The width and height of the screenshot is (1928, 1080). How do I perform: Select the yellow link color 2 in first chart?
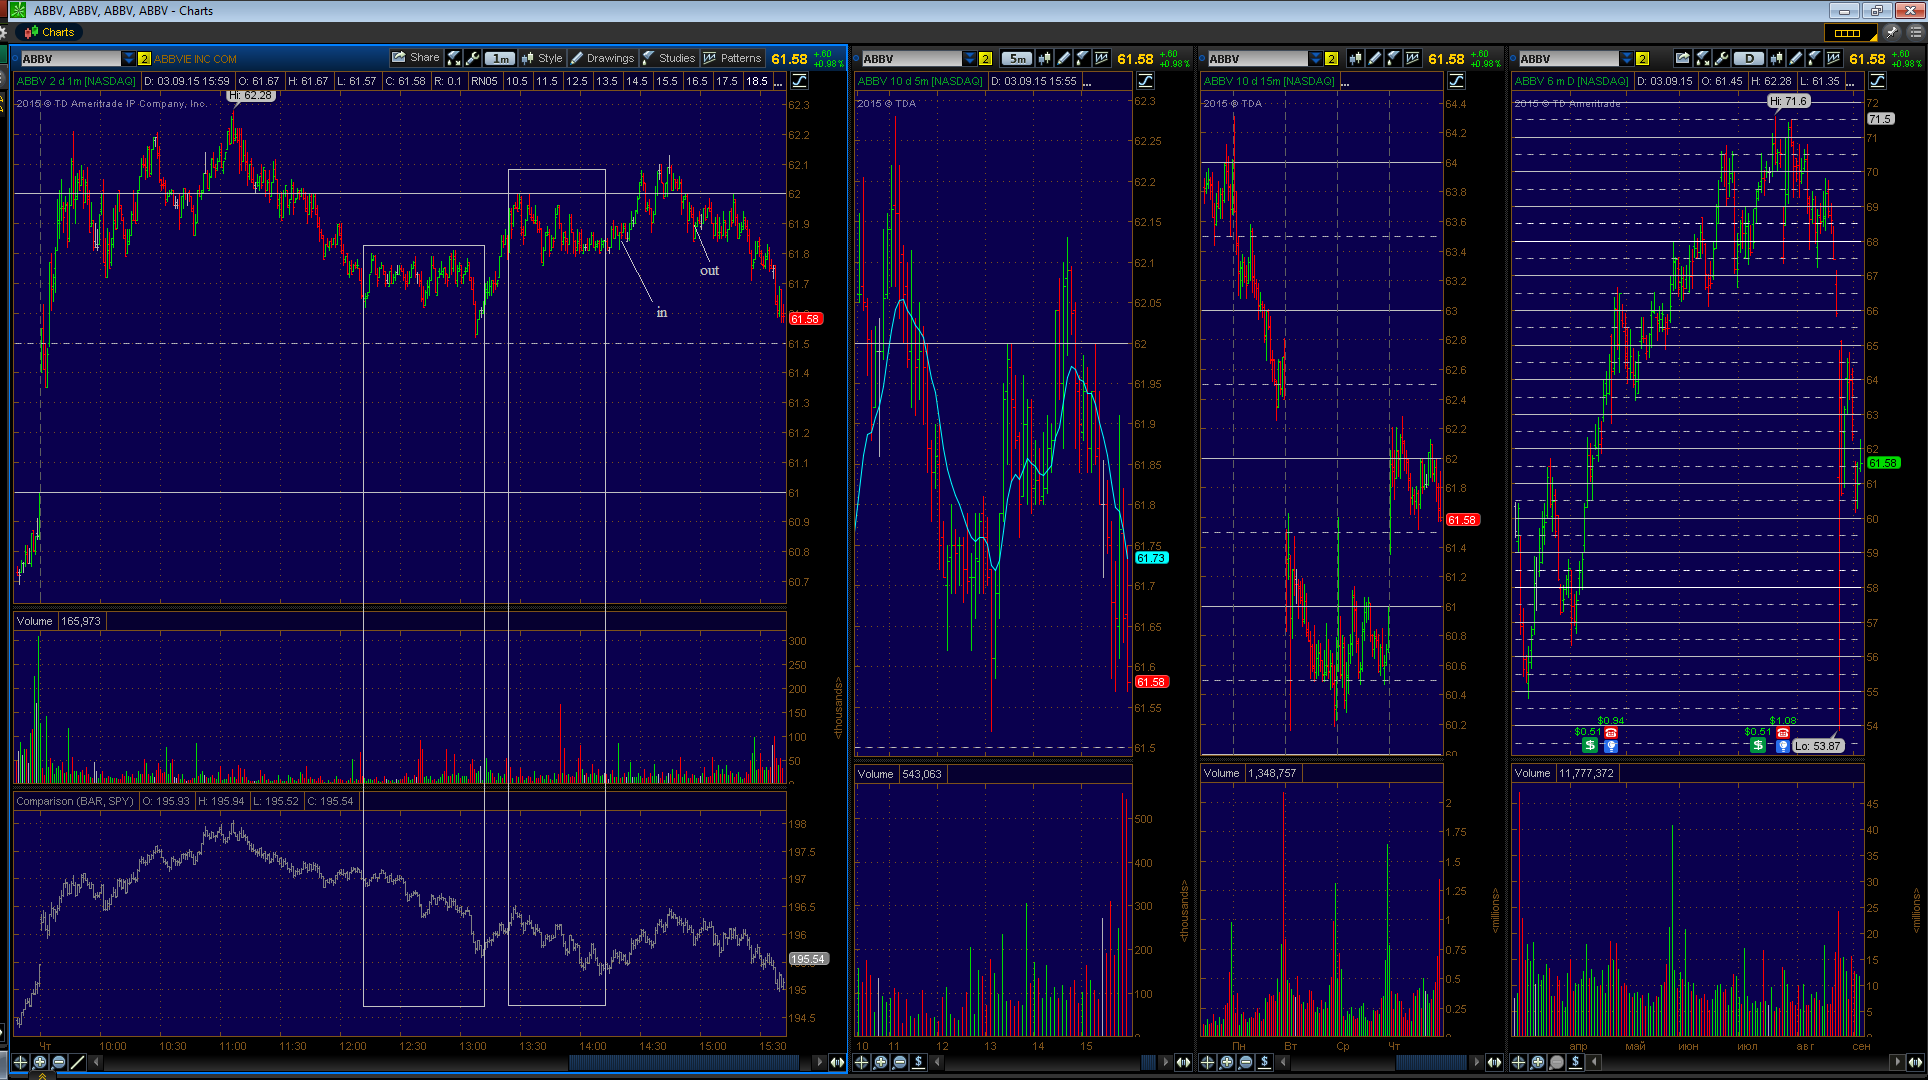[144, 59]
